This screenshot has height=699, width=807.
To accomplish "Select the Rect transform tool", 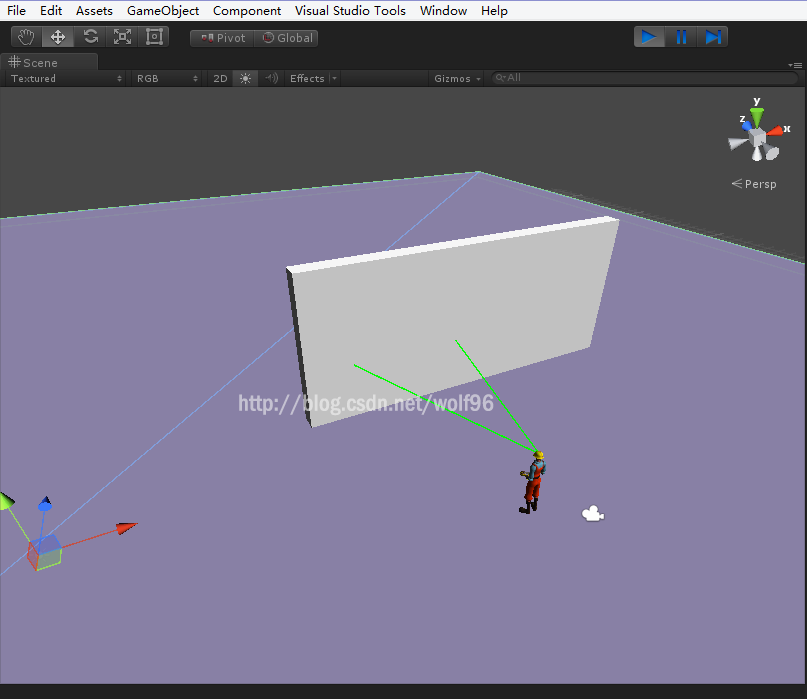I will tap(154, 37).
